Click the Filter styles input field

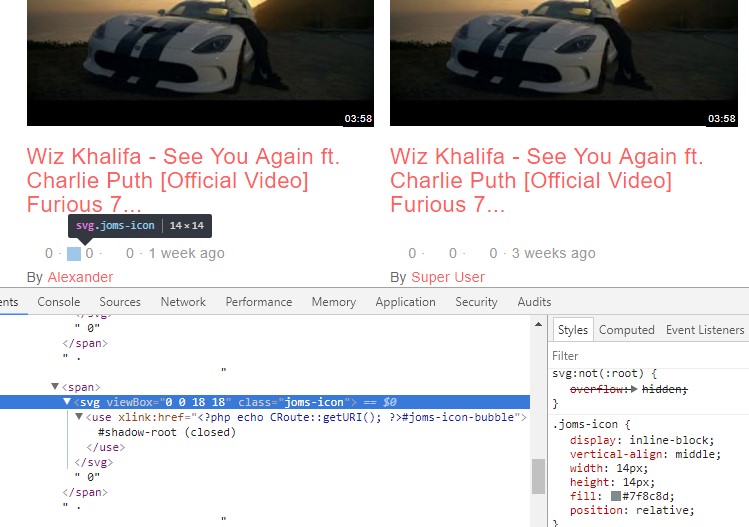pos(650,356)
